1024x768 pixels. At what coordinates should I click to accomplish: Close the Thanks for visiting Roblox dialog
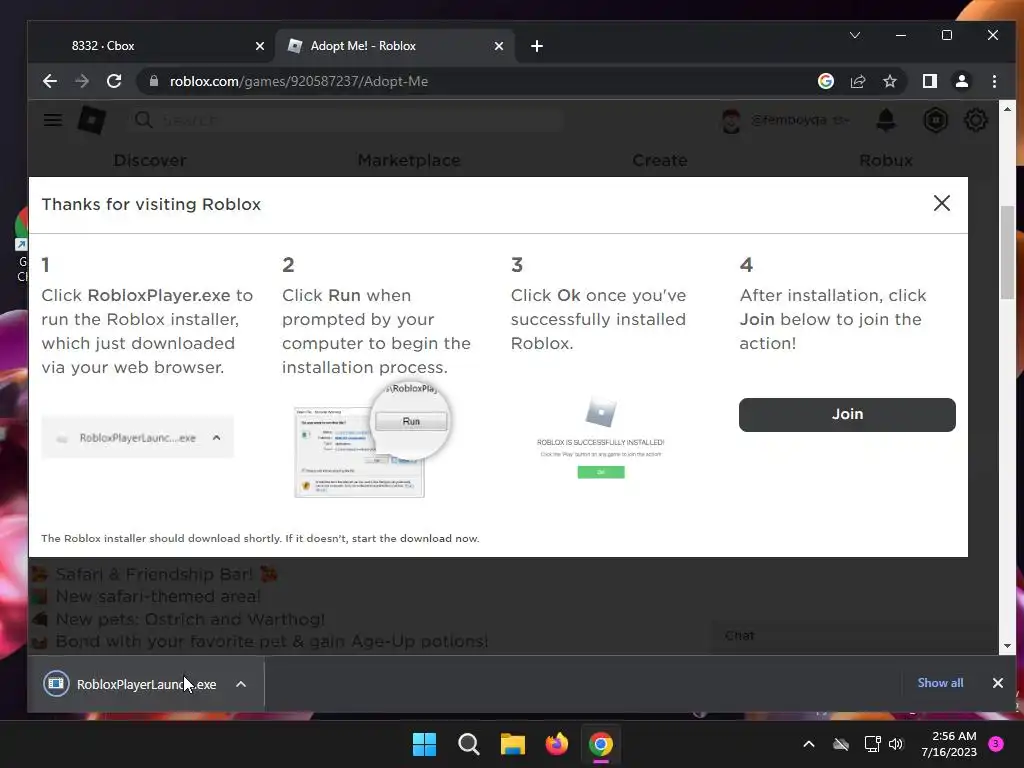coord(942,203)
